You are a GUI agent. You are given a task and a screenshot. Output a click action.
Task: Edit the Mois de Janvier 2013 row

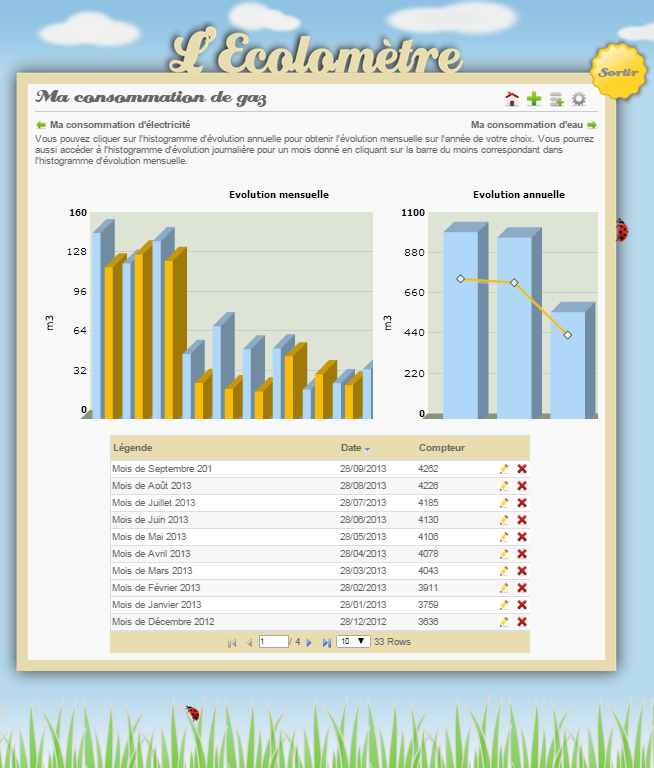click(x=504, y=605)
